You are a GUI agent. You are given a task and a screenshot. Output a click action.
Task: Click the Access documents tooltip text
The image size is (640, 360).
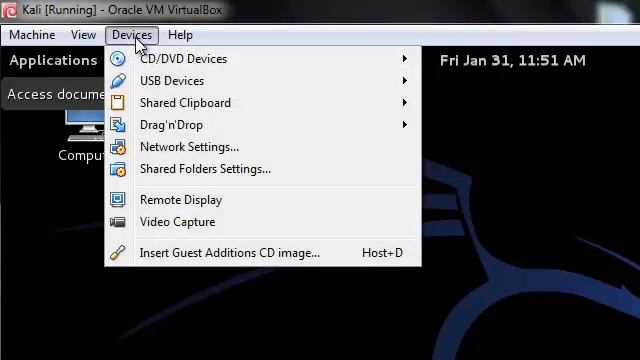[56, 94]
